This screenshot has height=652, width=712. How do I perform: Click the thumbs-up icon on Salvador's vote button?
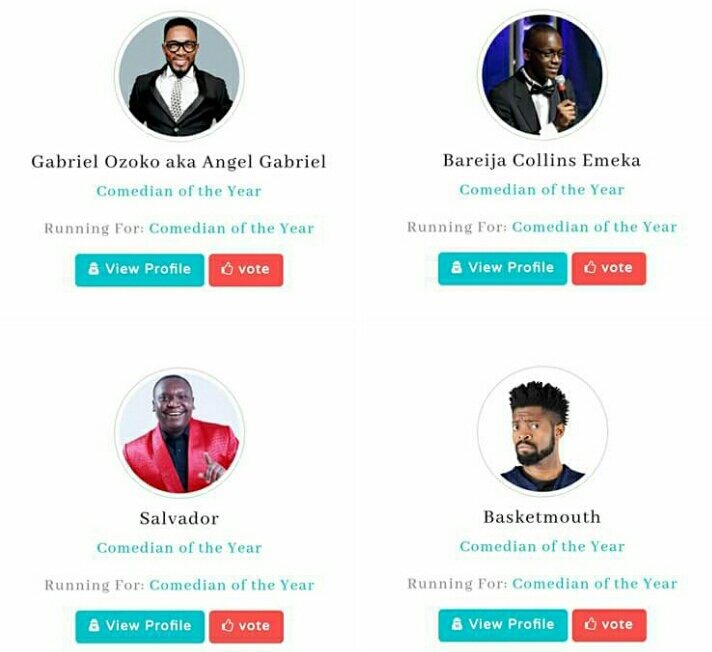[227, 626]
